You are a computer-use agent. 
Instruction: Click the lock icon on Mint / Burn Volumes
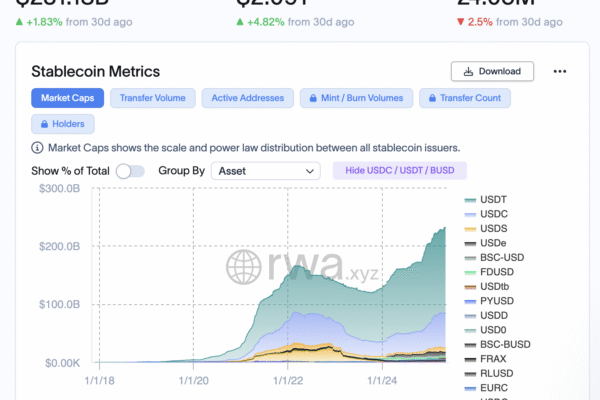click(313, 98)
